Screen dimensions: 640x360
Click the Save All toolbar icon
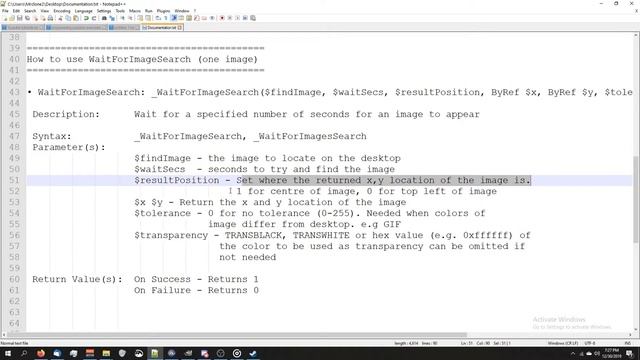pos(27,18)
